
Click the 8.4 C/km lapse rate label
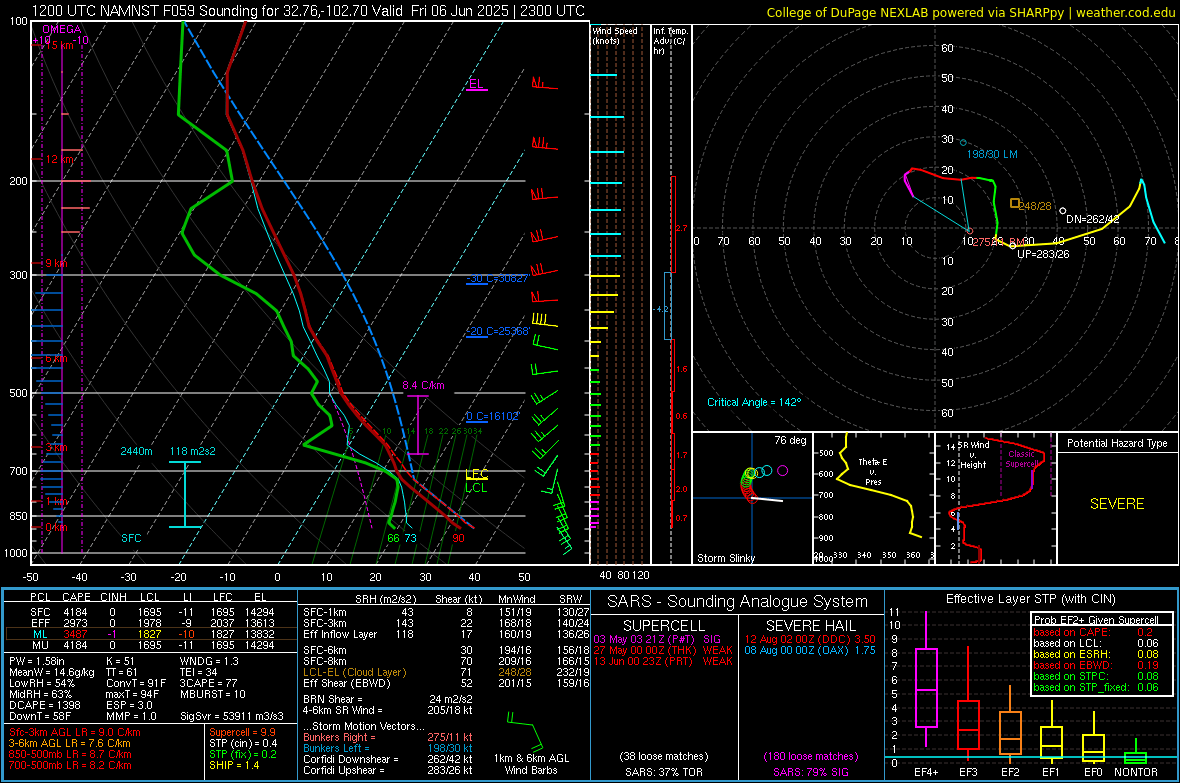tap(423, 385)
